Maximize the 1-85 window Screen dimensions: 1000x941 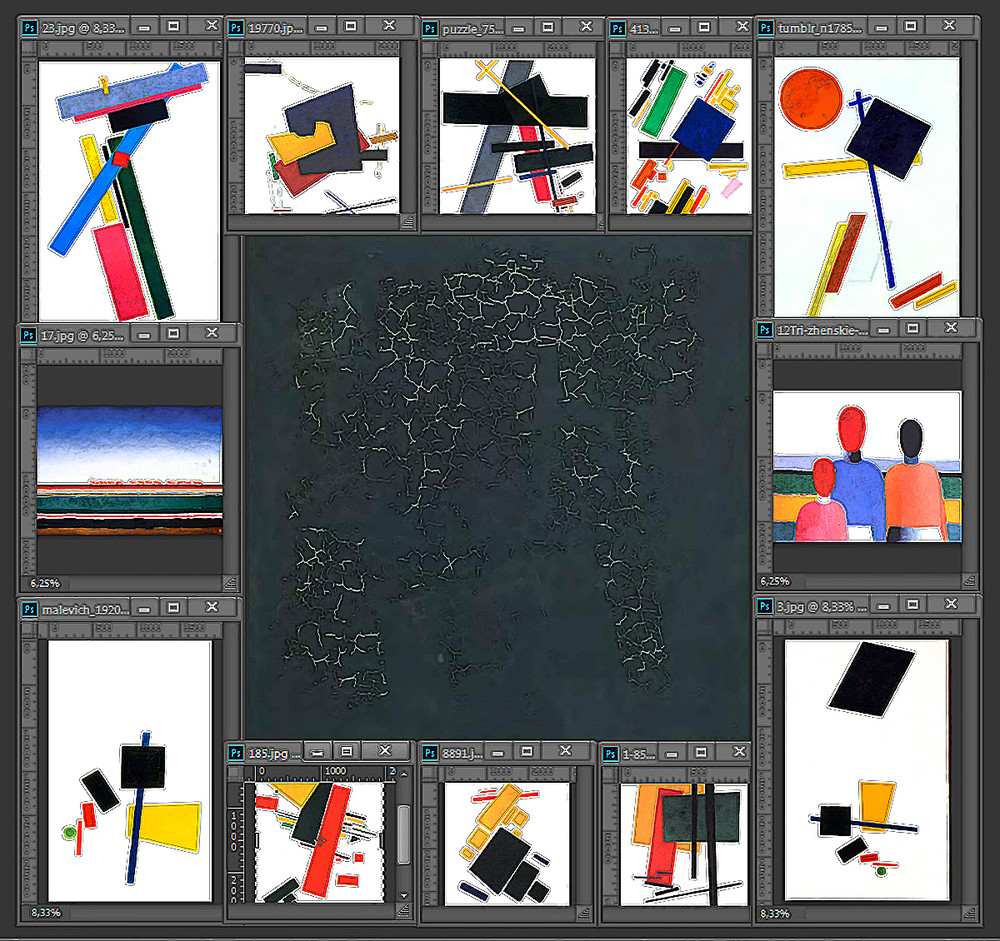[x=701, y=752]
